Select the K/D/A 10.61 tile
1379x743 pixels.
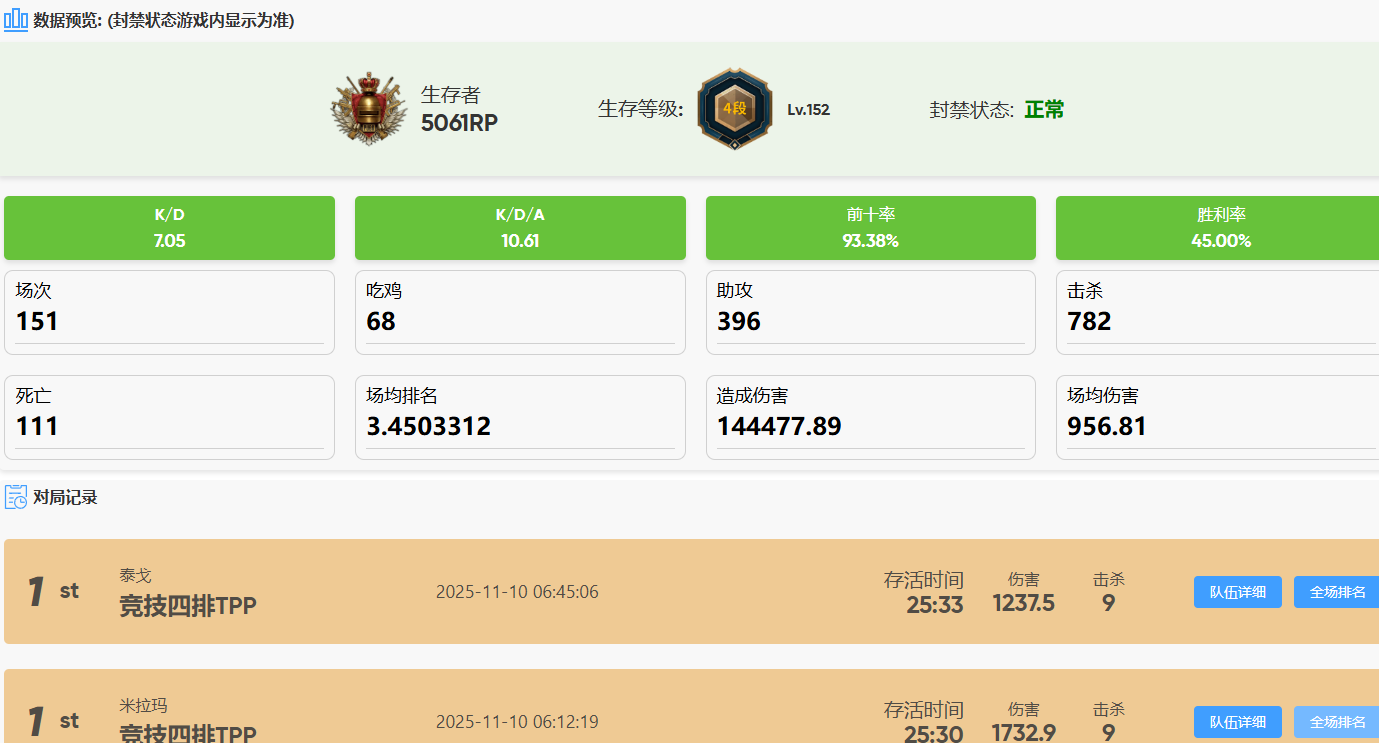pos(520,228)
